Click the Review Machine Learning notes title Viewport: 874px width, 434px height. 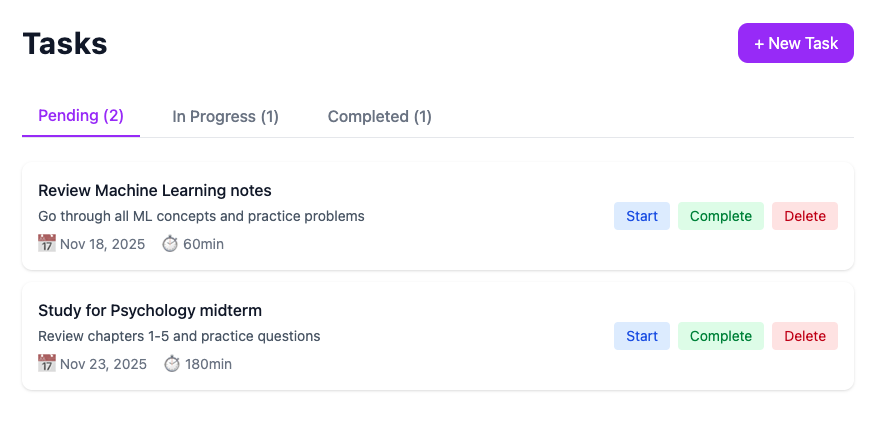[x=155, y=190]
